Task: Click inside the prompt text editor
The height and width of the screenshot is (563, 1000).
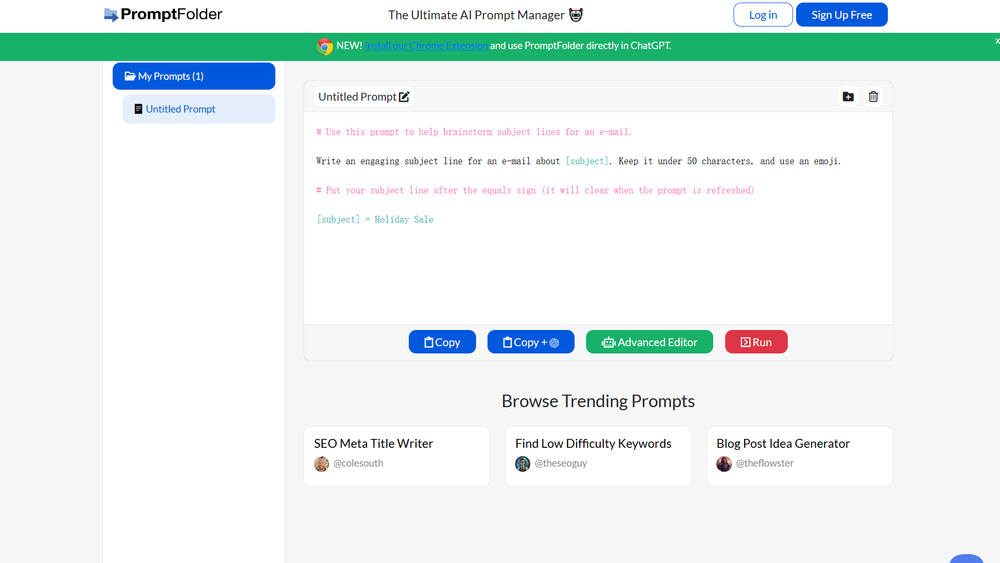Action: (x=598, y=218)
